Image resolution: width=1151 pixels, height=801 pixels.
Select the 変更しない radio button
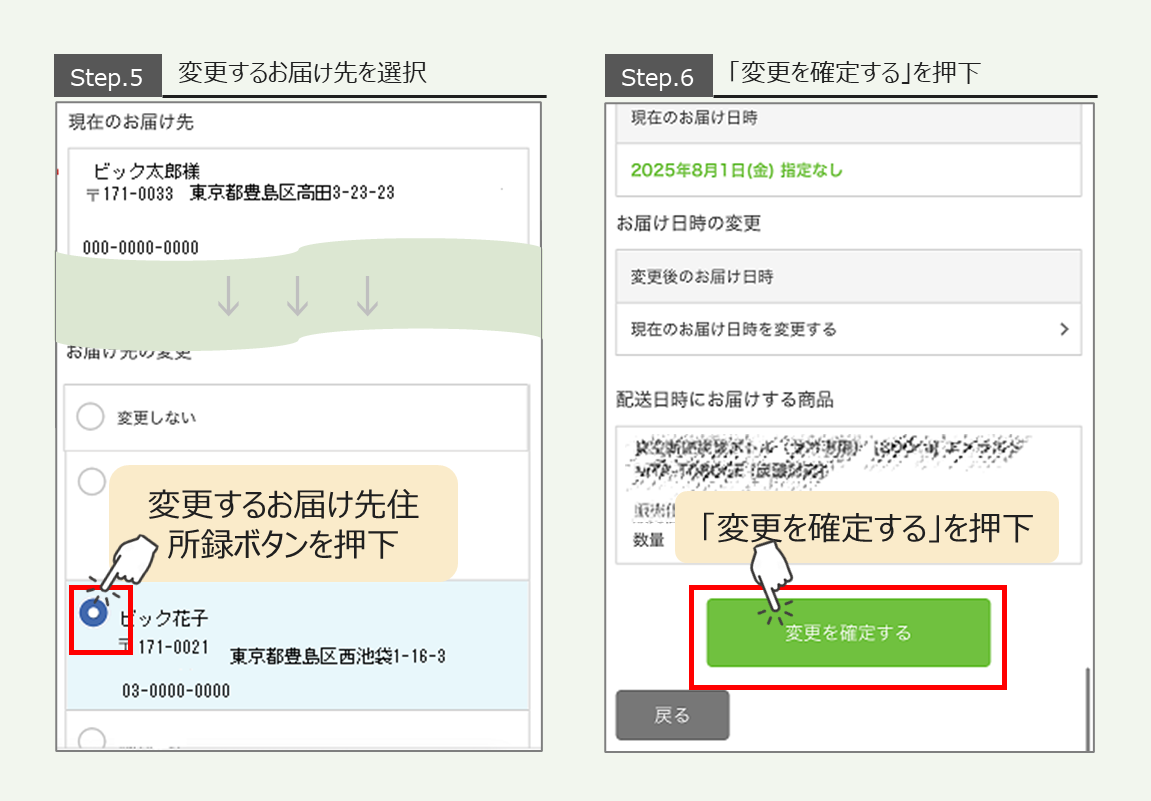coord(91,417)
